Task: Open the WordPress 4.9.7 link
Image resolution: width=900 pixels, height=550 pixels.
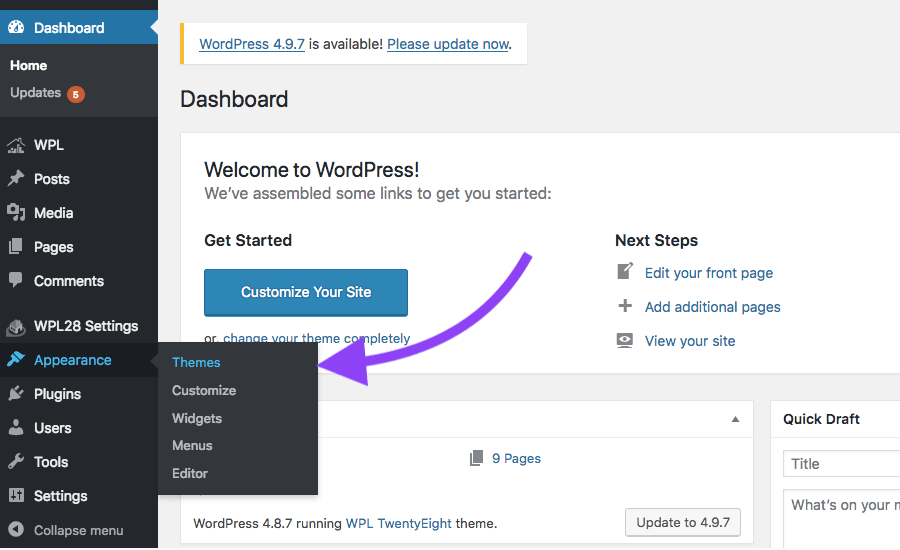Action: (252, 44)
